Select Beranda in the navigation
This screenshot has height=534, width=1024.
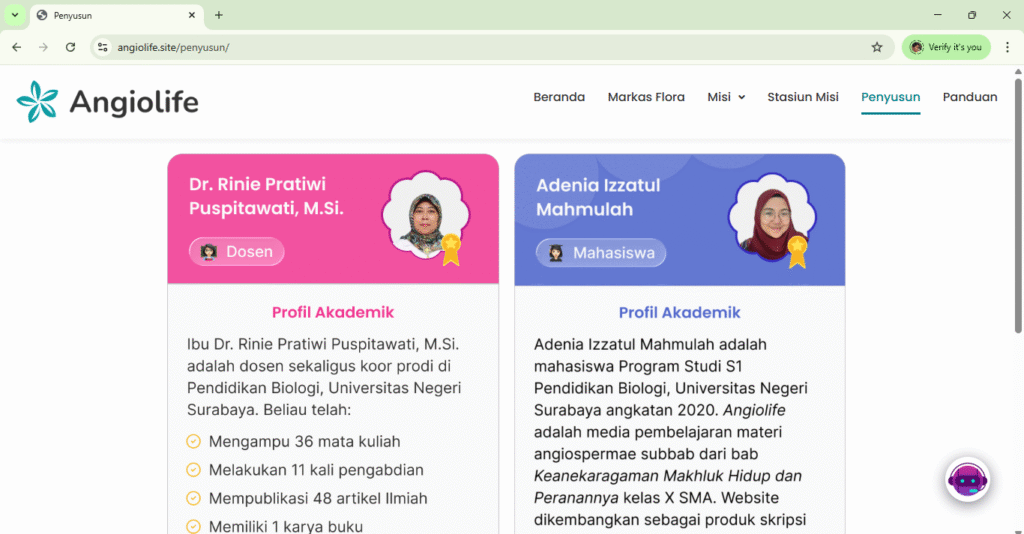click(x=559, y=97)
